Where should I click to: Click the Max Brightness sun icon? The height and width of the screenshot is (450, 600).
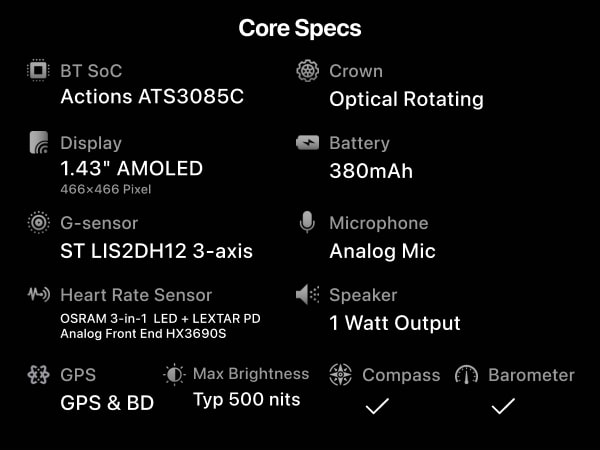tap(174, 374)
